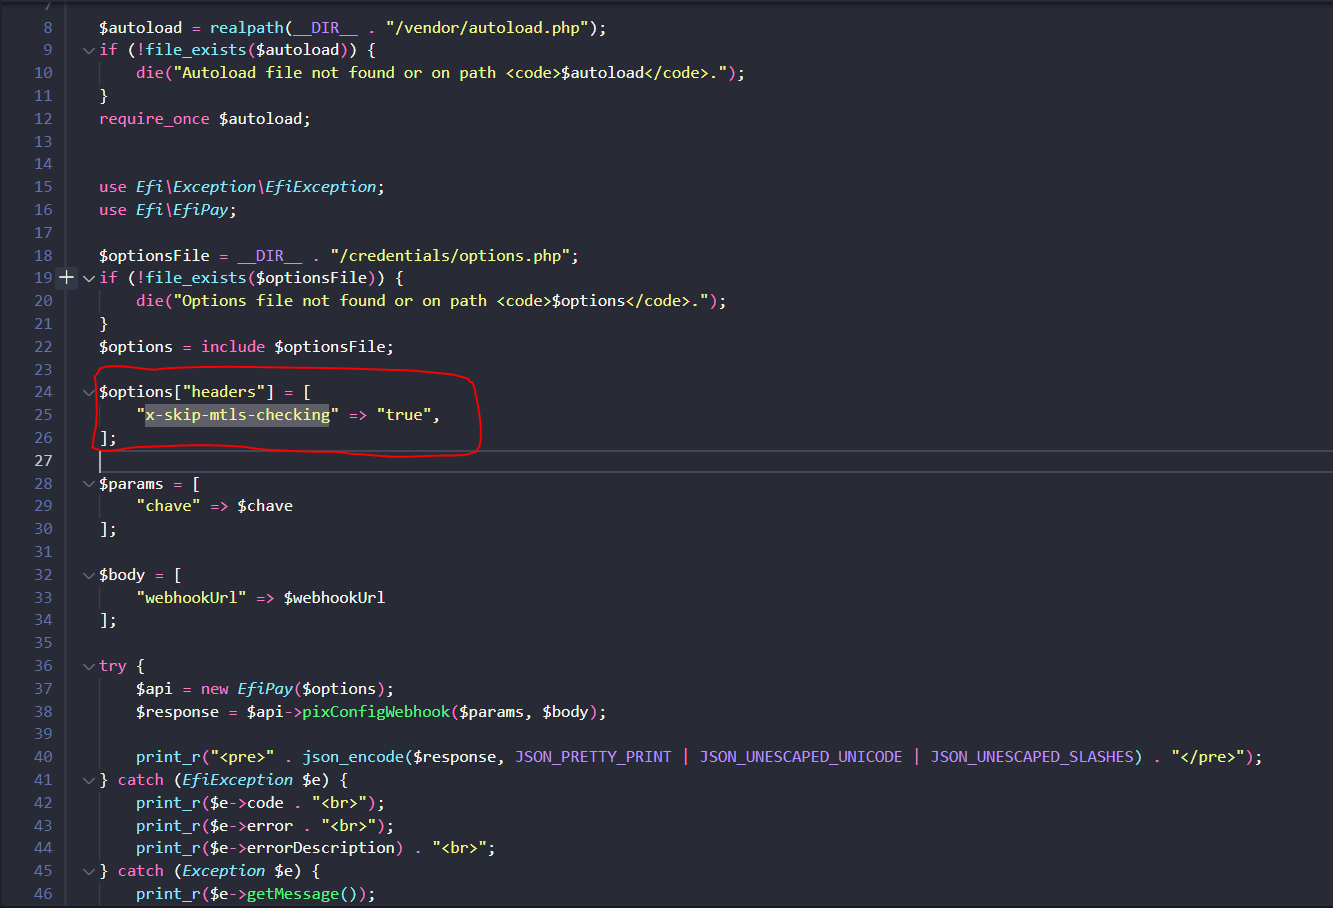Collapse the if block on line 9
Screen dimensions: 1333x908
point(89,50)
